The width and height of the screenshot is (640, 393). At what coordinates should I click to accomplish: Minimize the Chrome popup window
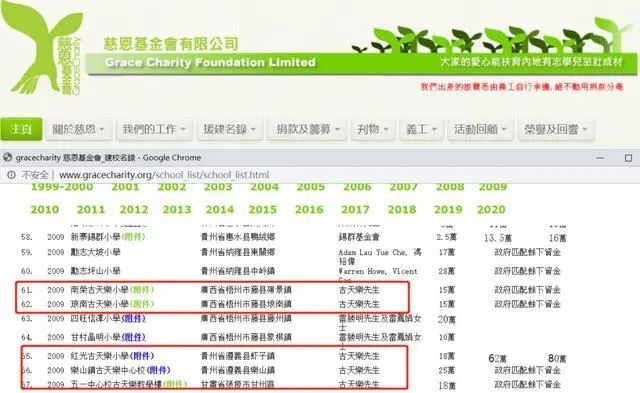click(x=600, y=158)
